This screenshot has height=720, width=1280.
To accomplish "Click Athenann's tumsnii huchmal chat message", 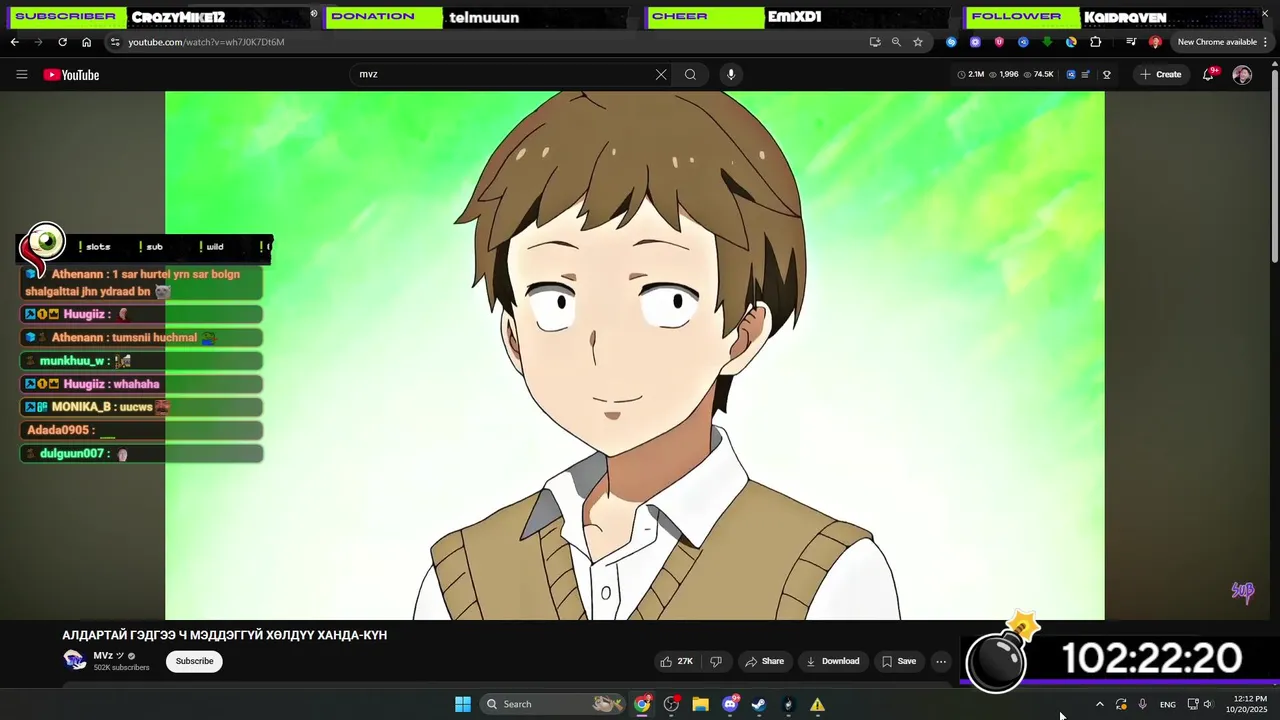I will click(141, 338).
